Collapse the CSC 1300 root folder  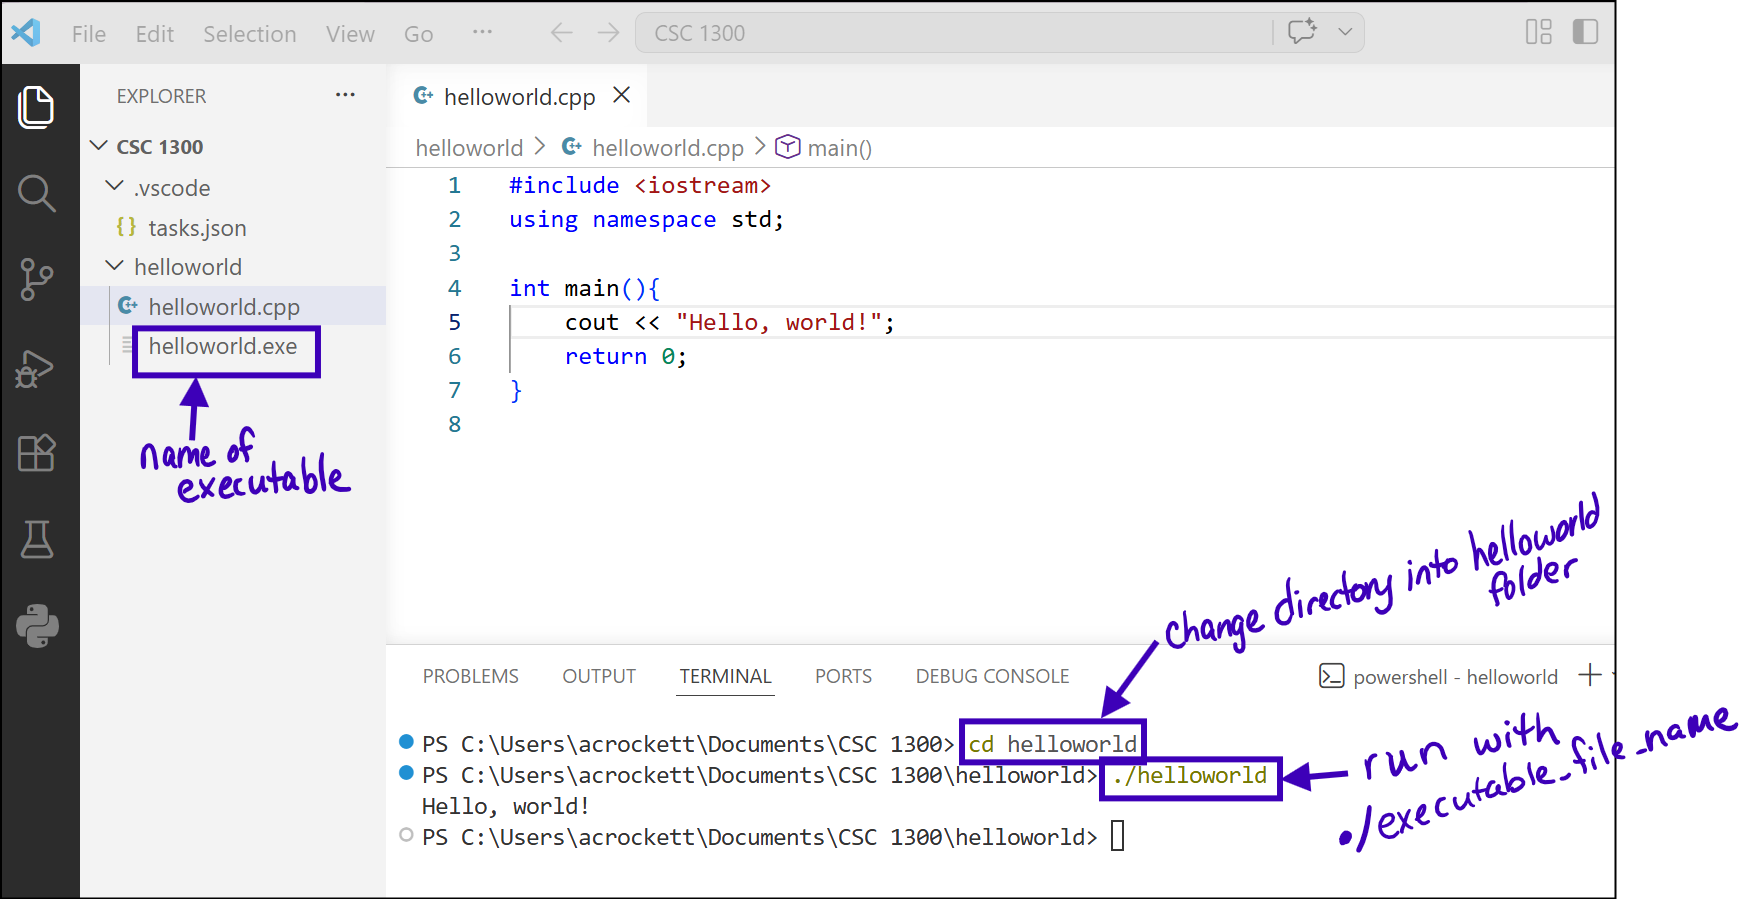(99, 146)
